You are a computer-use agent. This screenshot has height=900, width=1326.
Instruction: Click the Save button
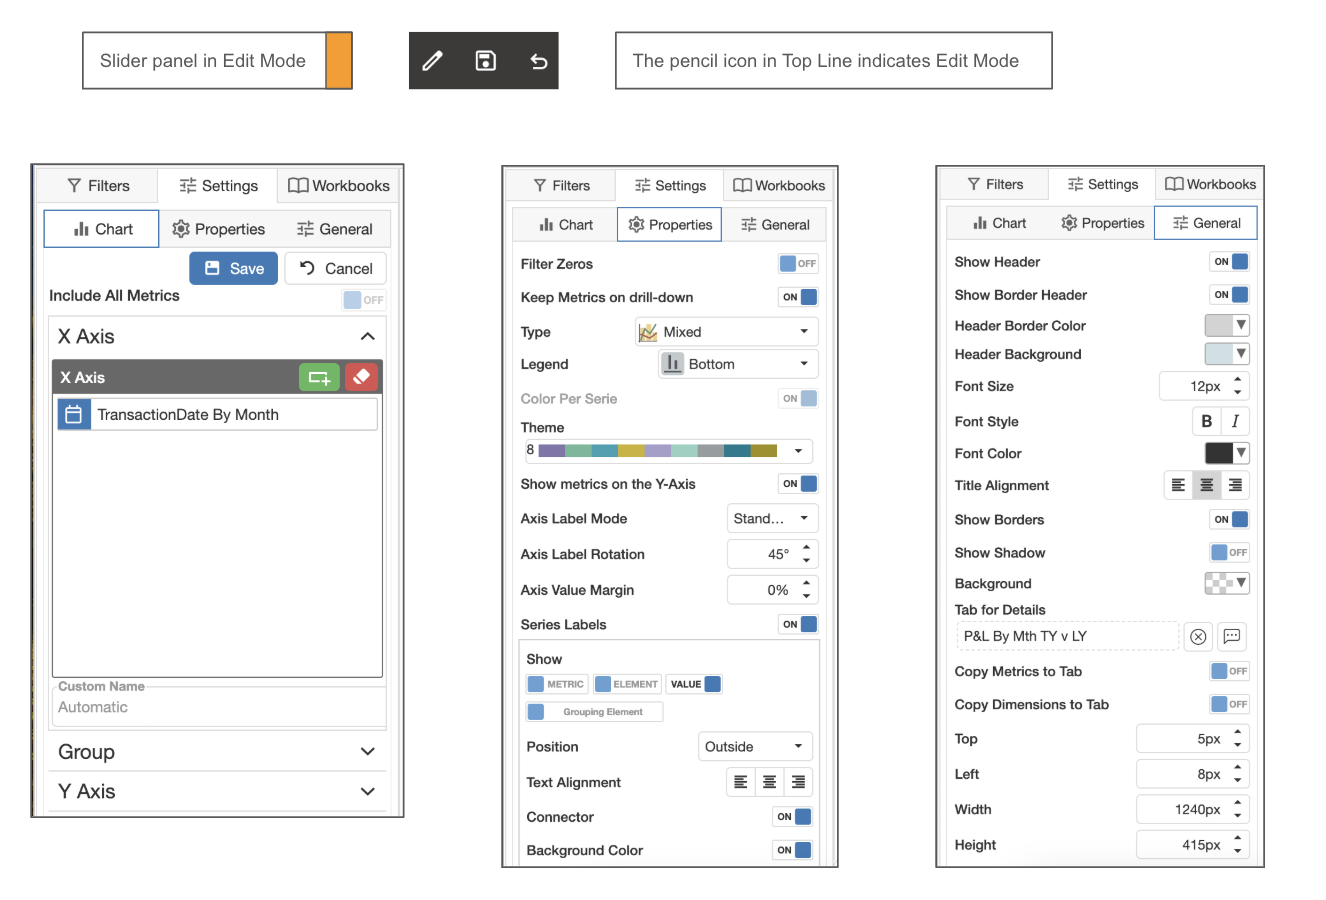[234, 268]
